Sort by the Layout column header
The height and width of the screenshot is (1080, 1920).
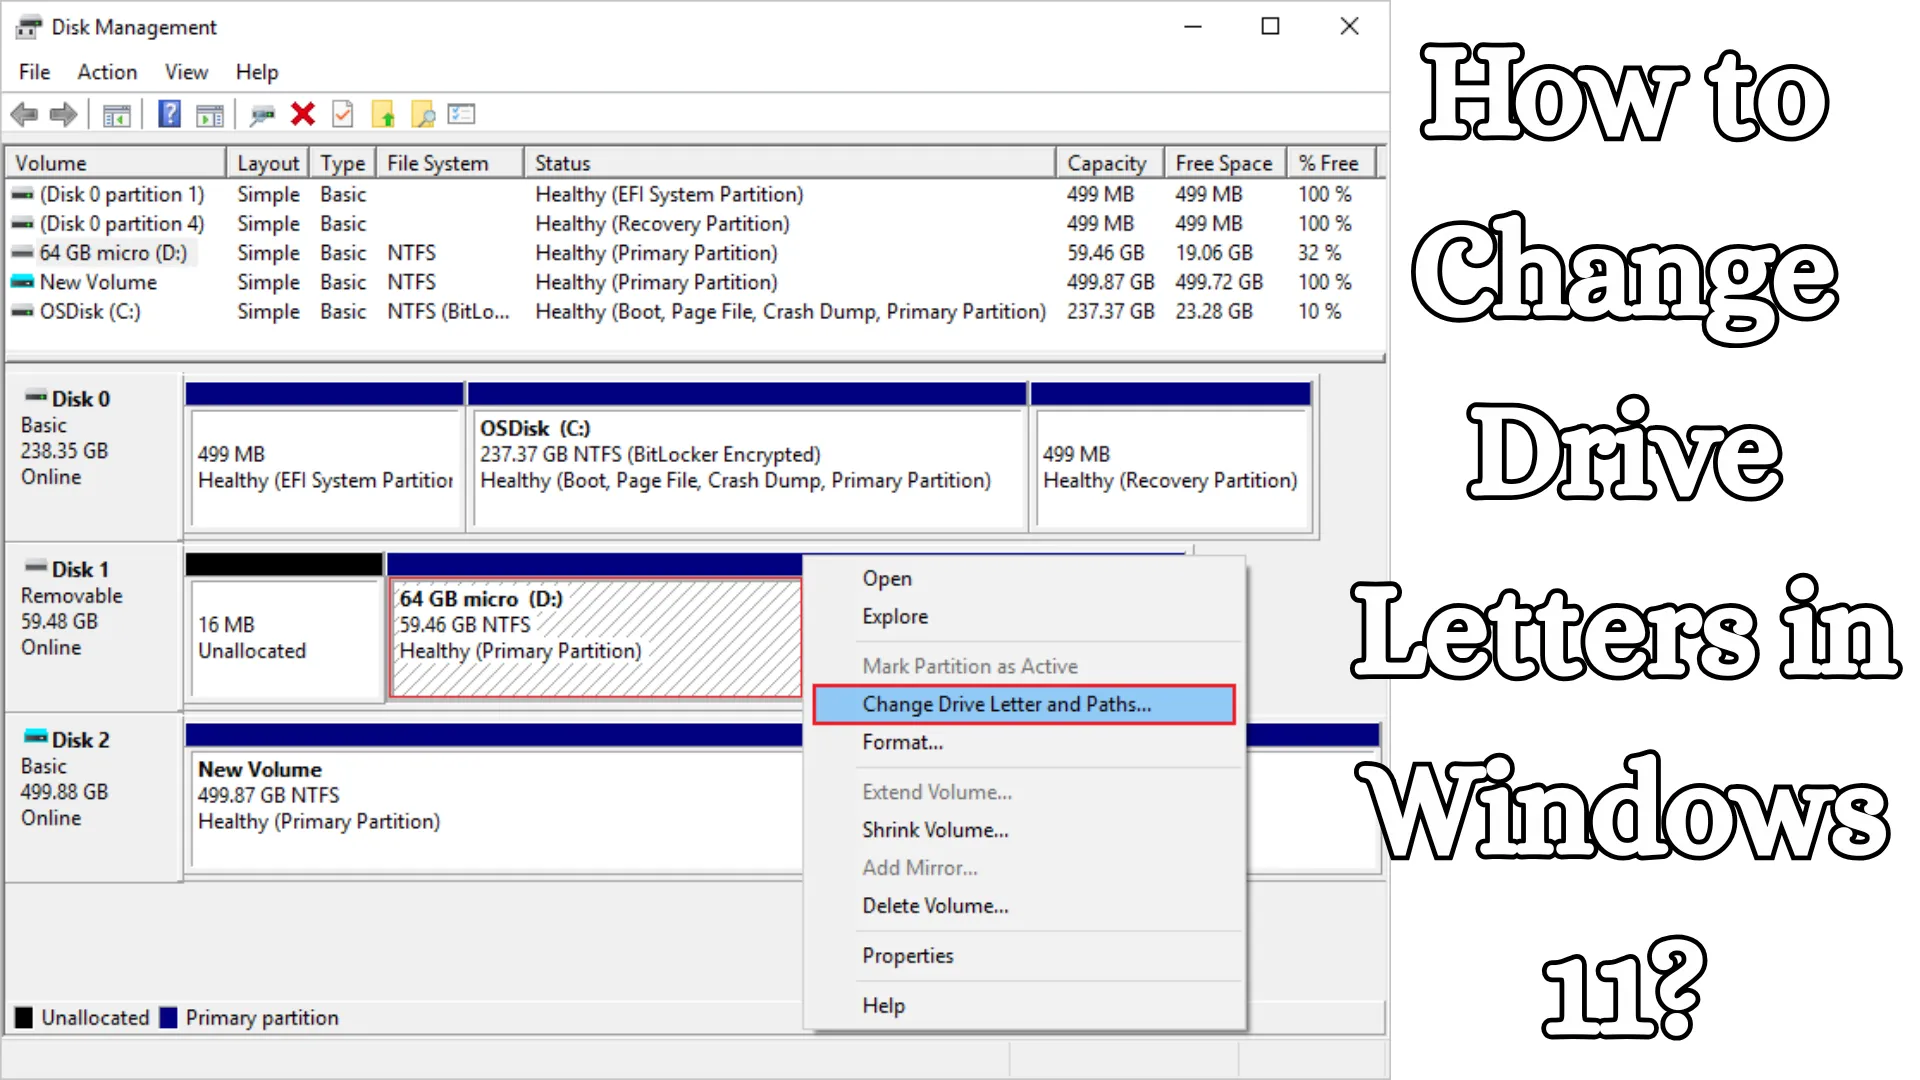[x=268, y=163]
